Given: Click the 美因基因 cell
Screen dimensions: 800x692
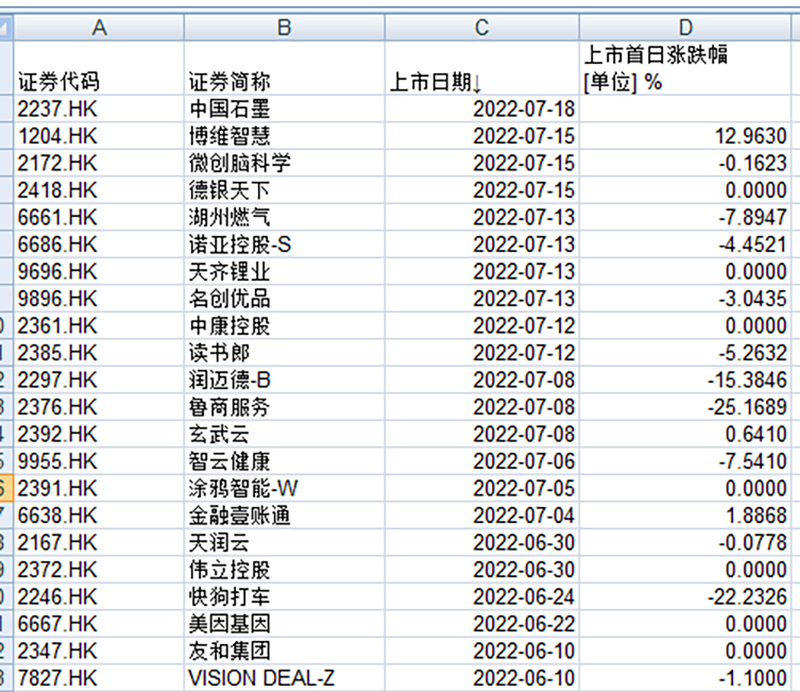Looking at the screenshot, I should pos(284,623).
